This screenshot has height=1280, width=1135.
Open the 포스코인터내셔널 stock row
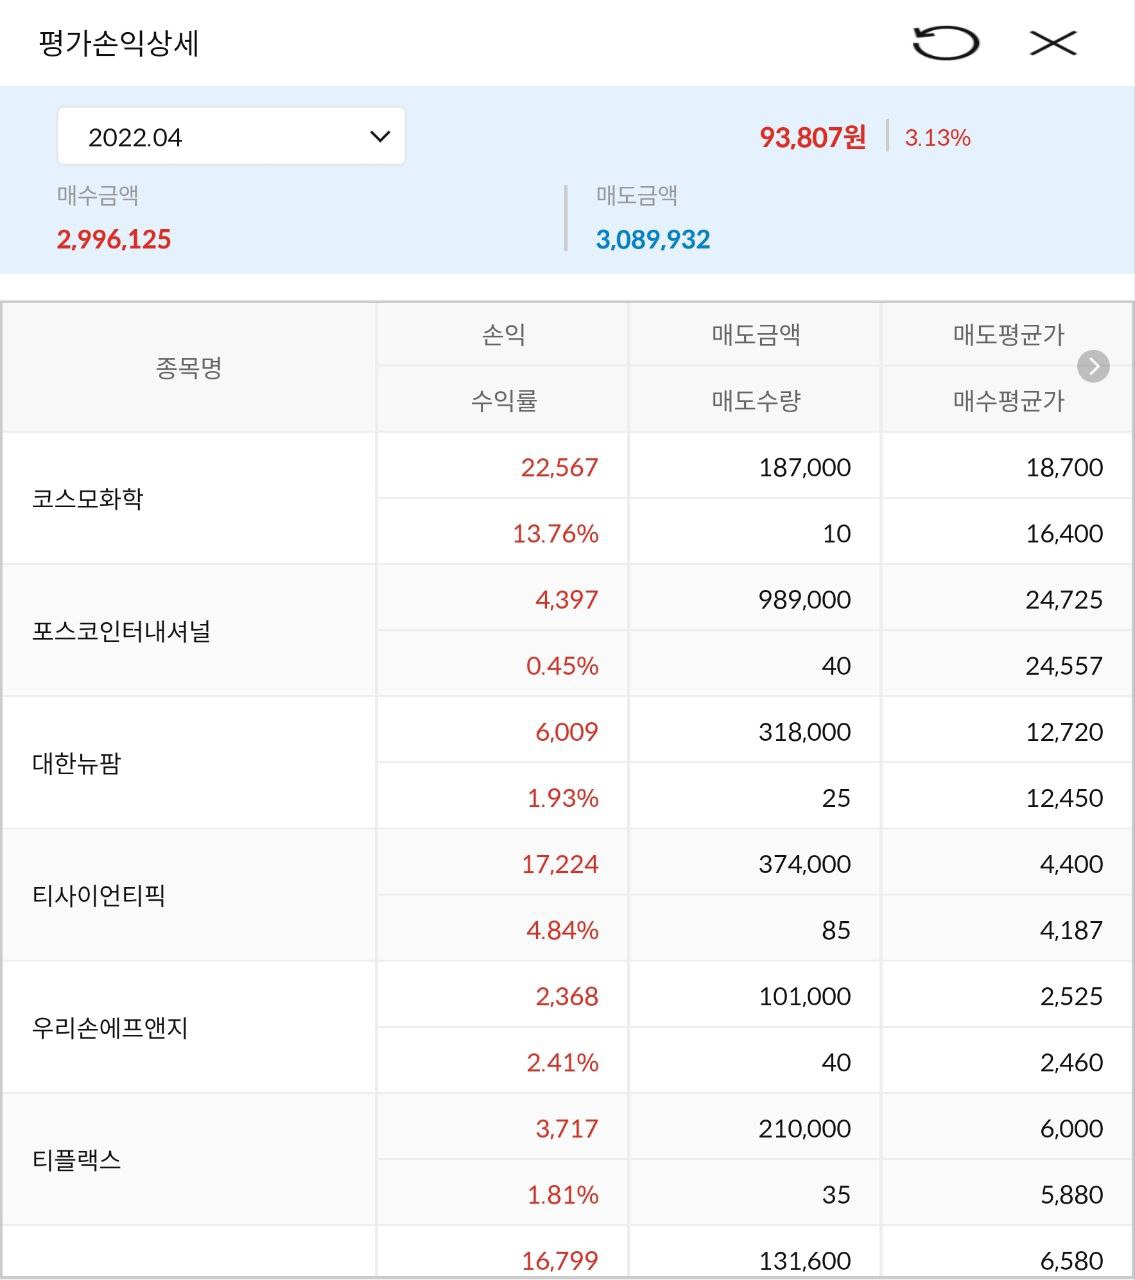tap(121, 632)
